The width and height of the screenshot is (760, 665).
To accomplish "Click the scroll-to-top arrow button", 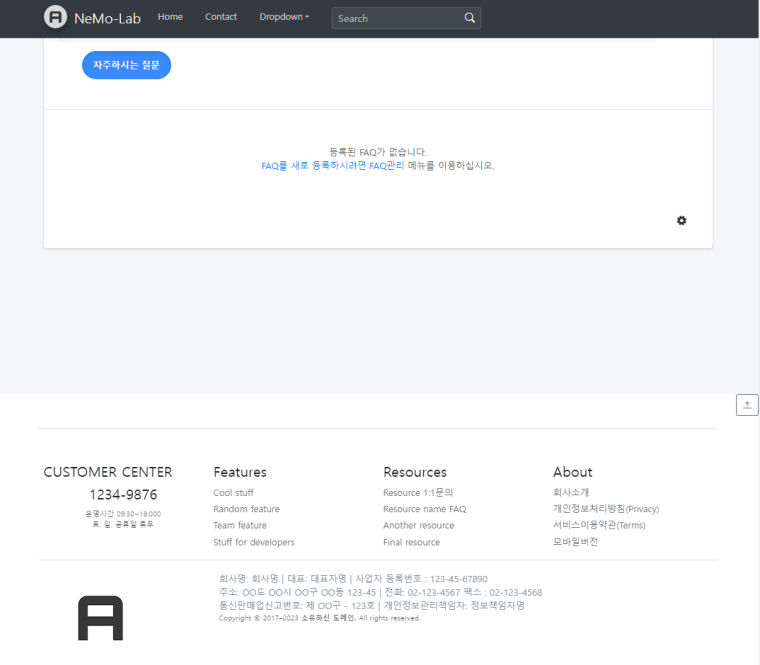I will tap(747, 404).
